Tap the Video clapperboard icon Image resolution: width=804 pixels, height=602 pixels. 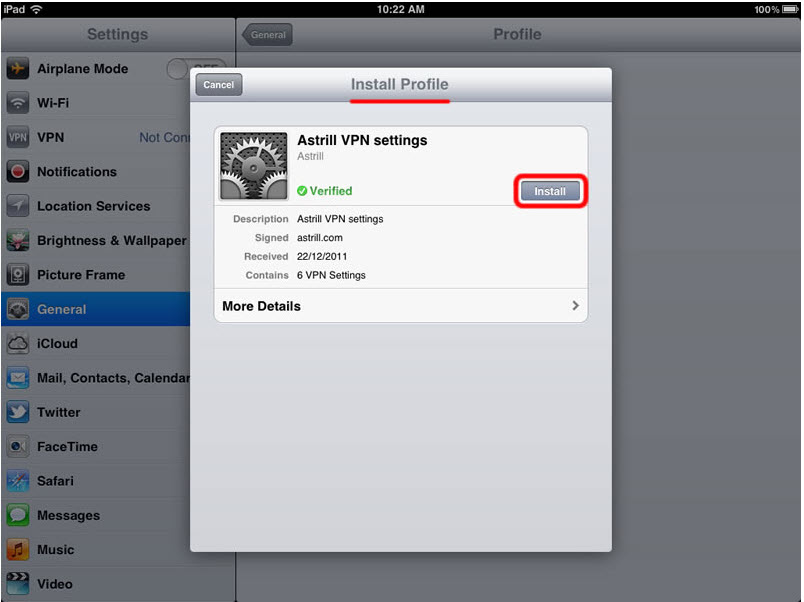[18, 584]
